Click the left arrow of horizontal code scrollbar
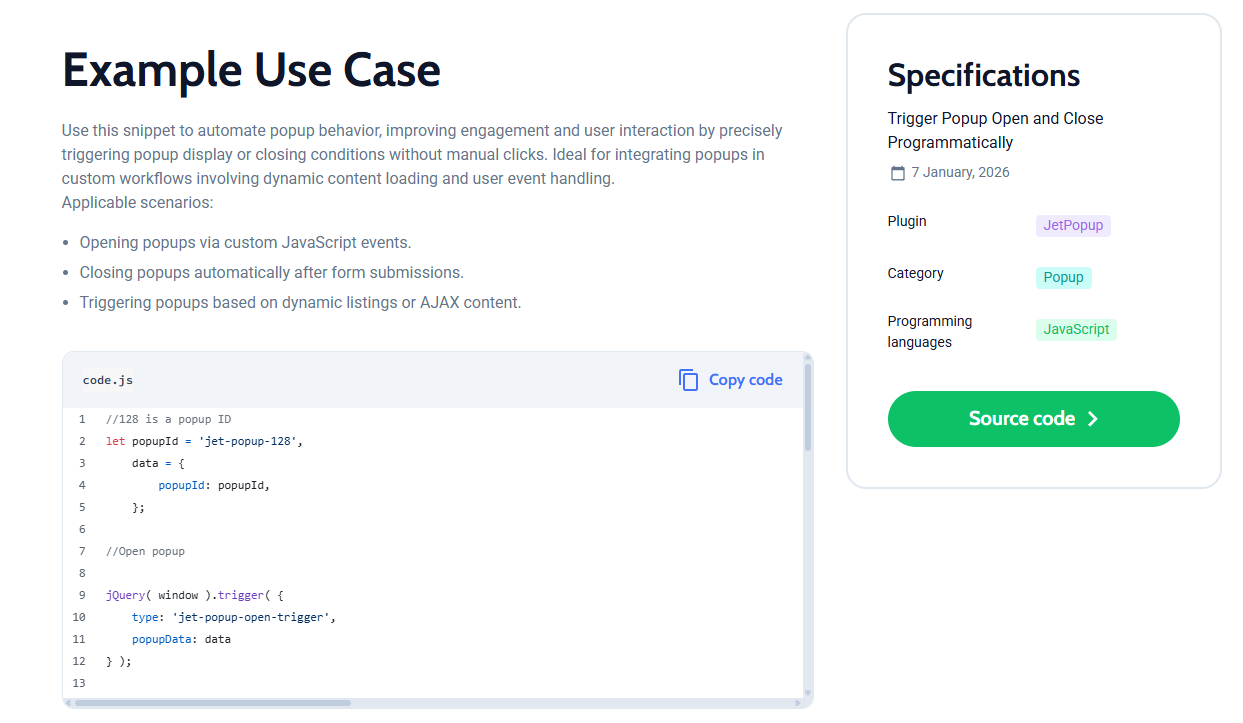This screenshot has width=1243, height=723. pyautogui.click(x=68, y=703)
